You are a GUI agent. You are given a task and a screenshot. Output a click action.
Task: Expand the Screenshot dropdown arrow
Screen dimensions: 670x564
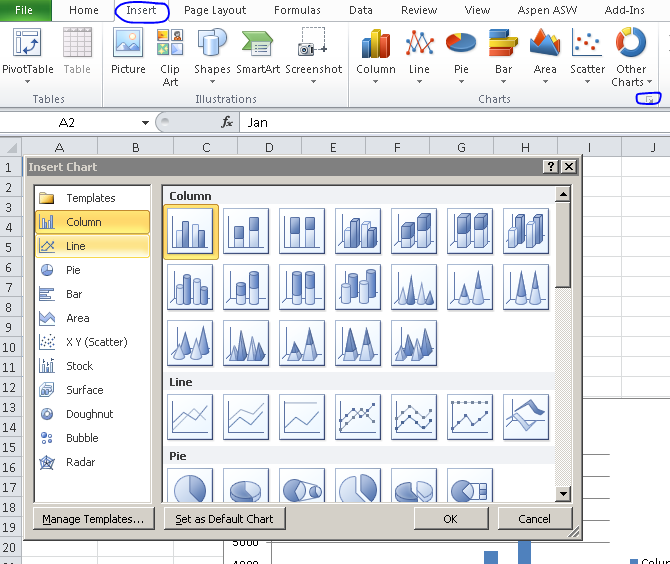pos(313,82)
